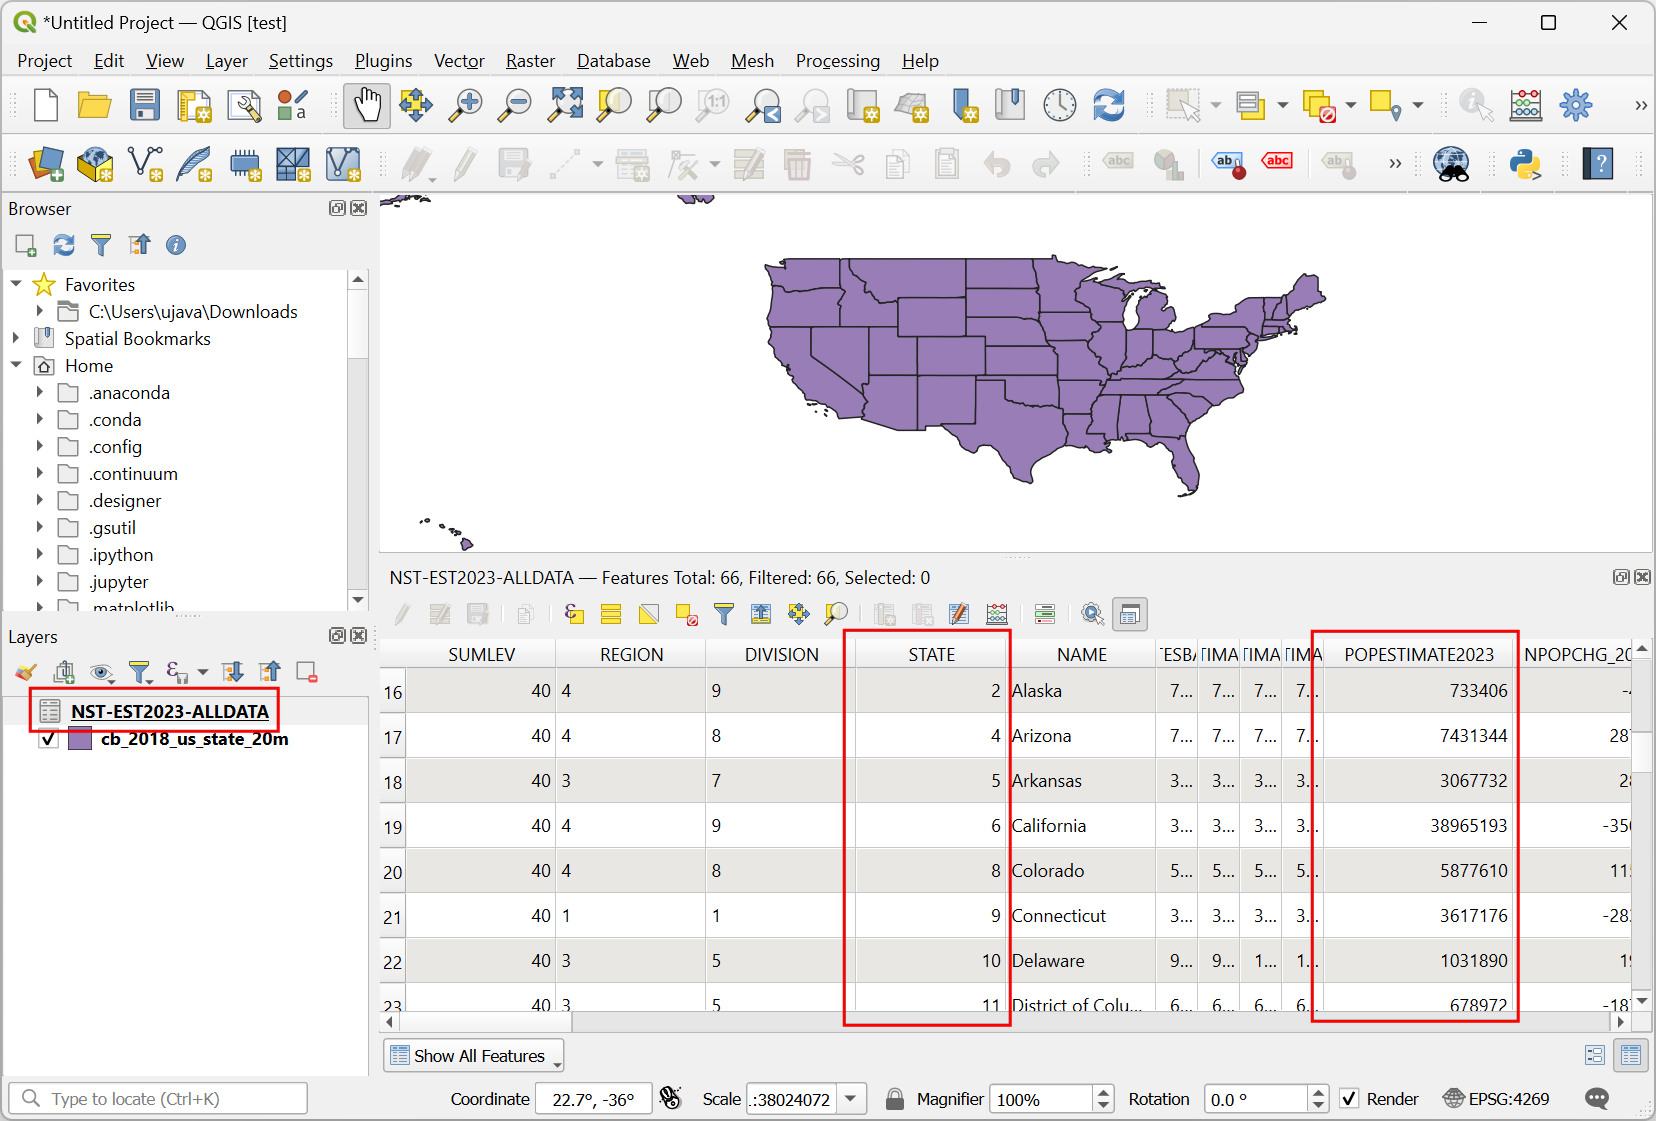Open the Vector menu
Screen dimensions: 1656x1121
pyautogui.click(x=459, y=61)
